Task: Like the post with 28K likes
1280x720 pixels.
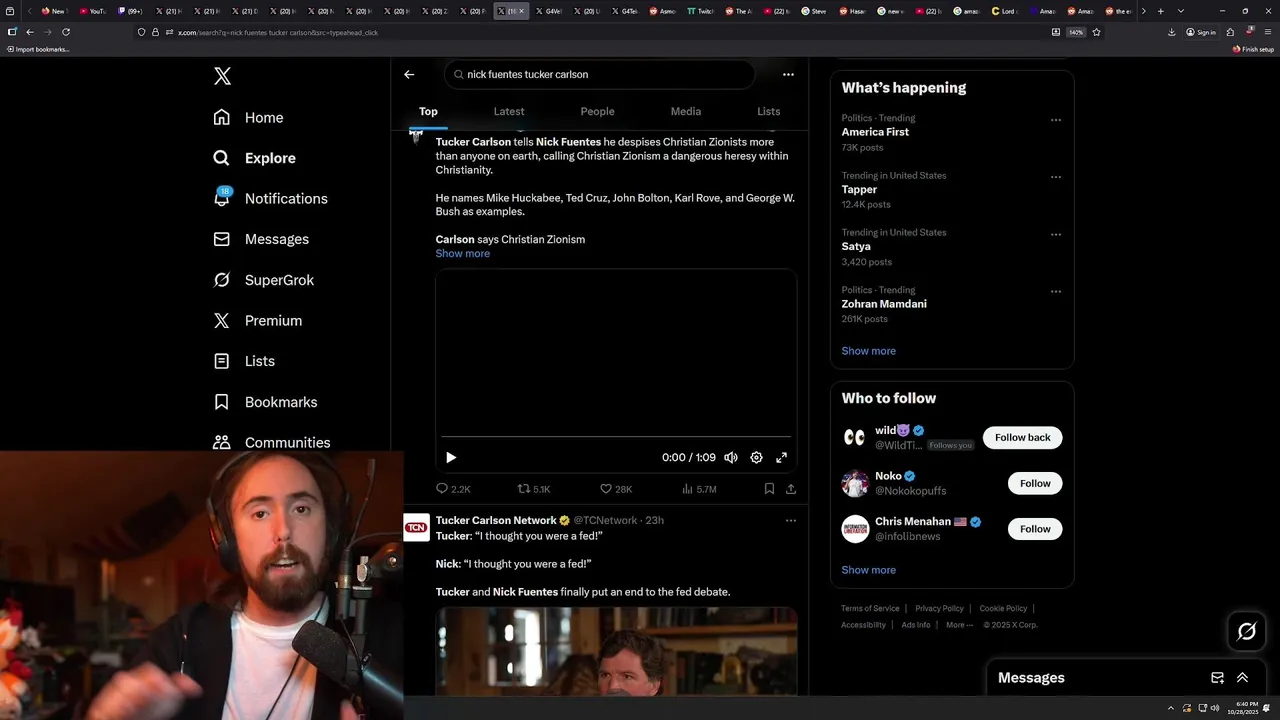Action: (615, 489)
